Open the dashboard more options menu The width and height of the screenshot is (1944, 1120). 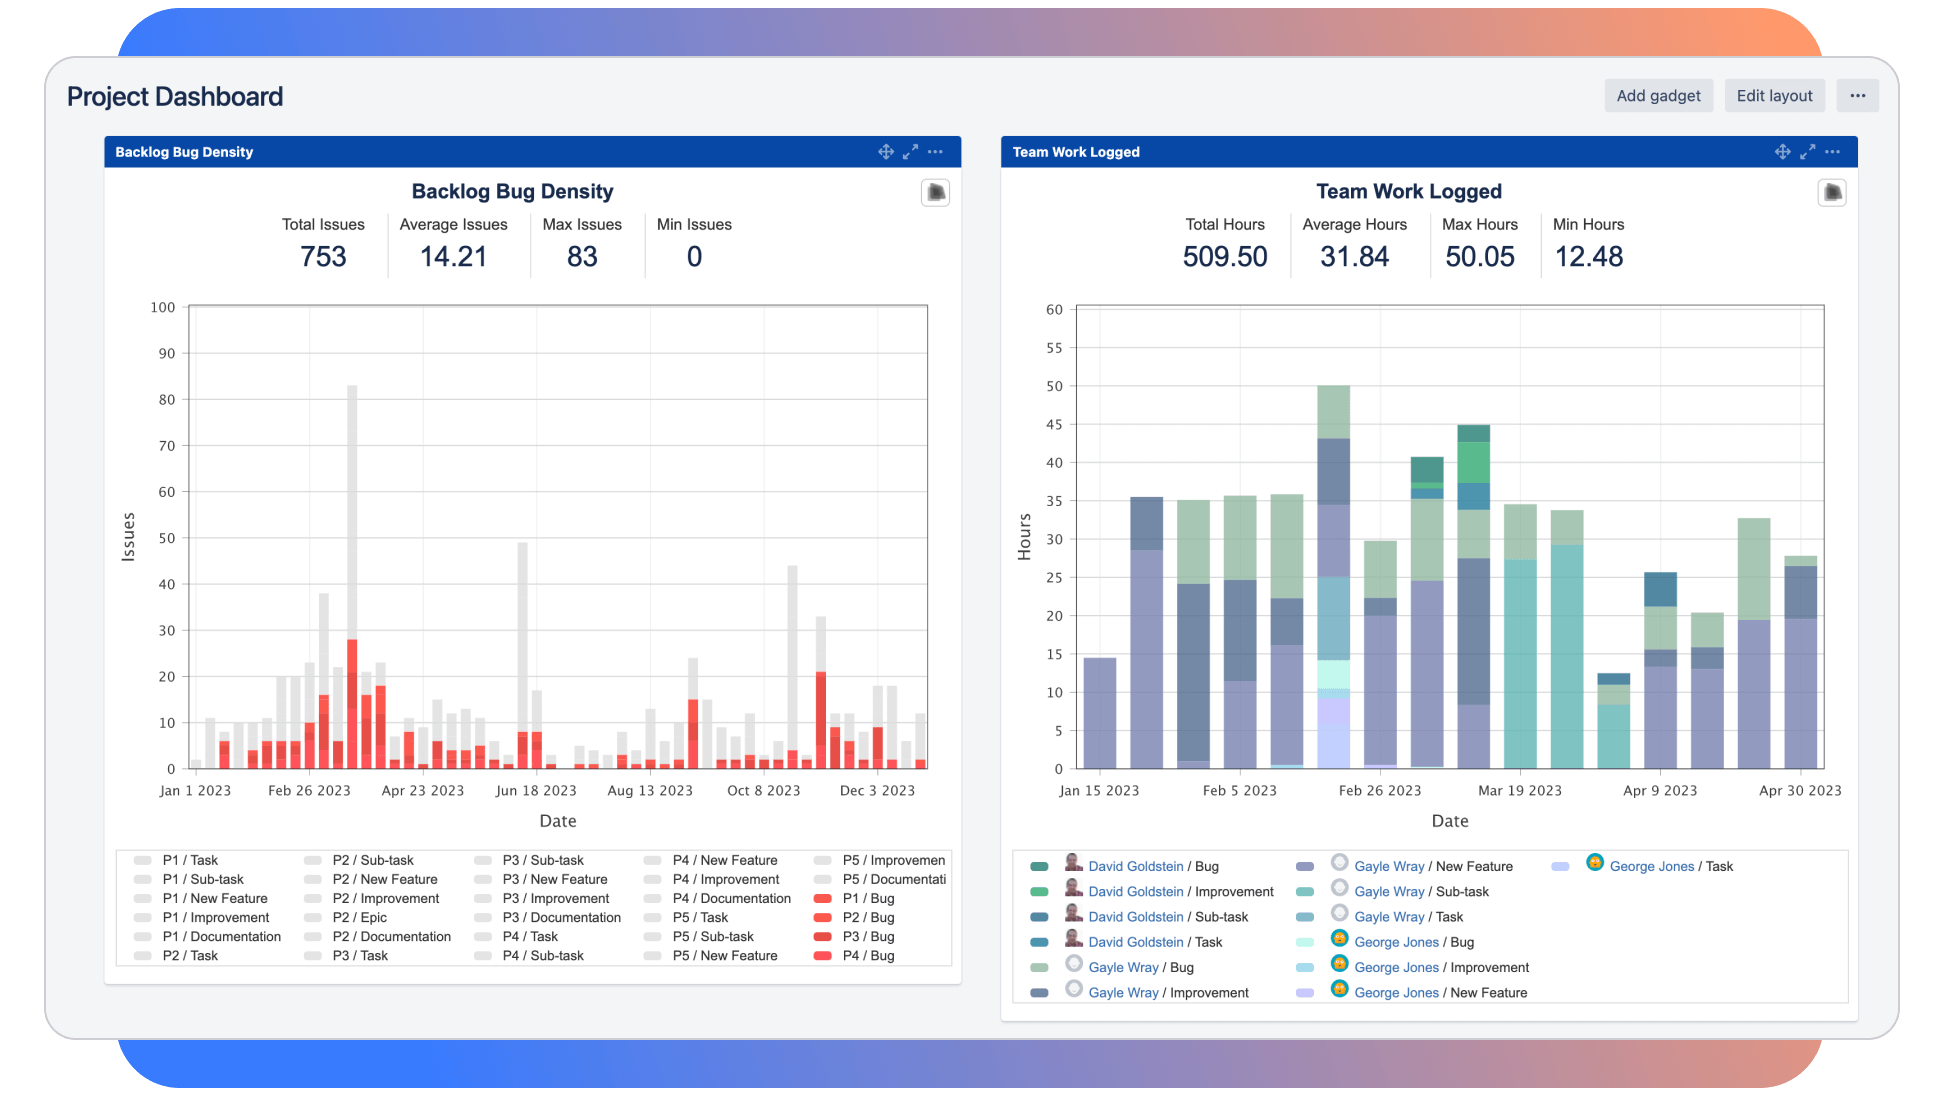tap(1857, 96)
